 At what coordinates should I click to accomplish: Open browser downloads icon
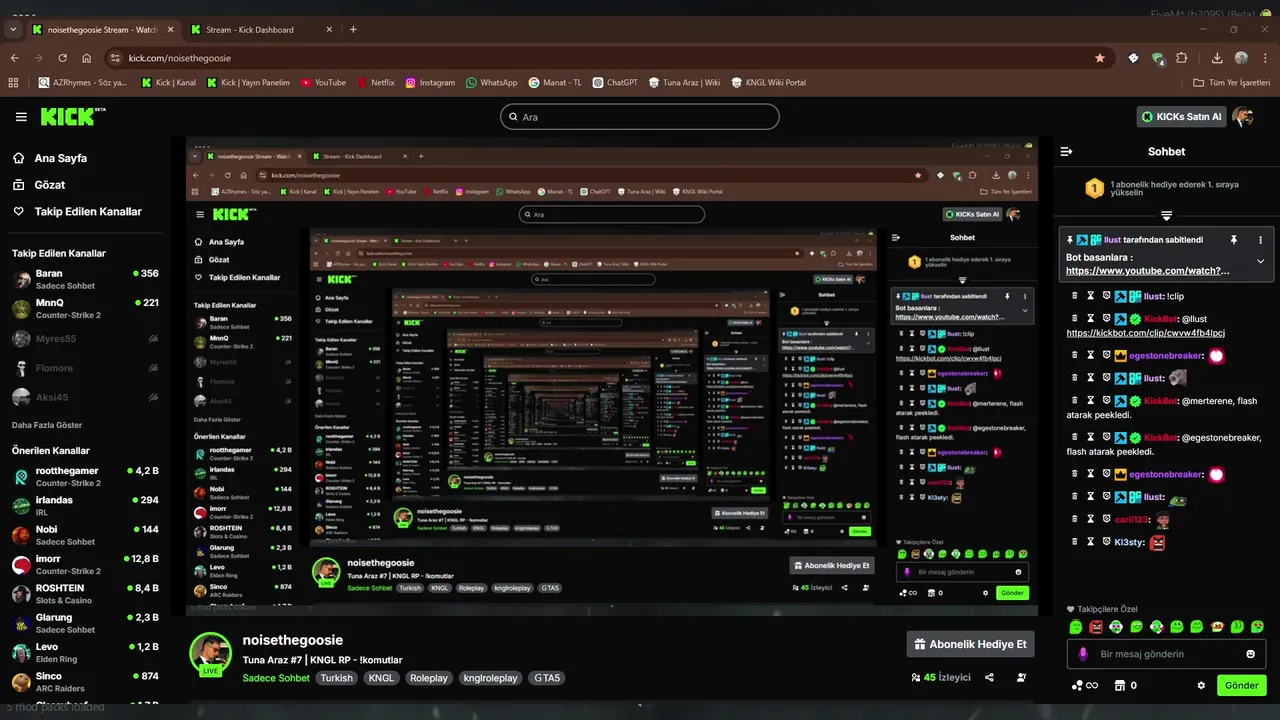[1217, 58]
